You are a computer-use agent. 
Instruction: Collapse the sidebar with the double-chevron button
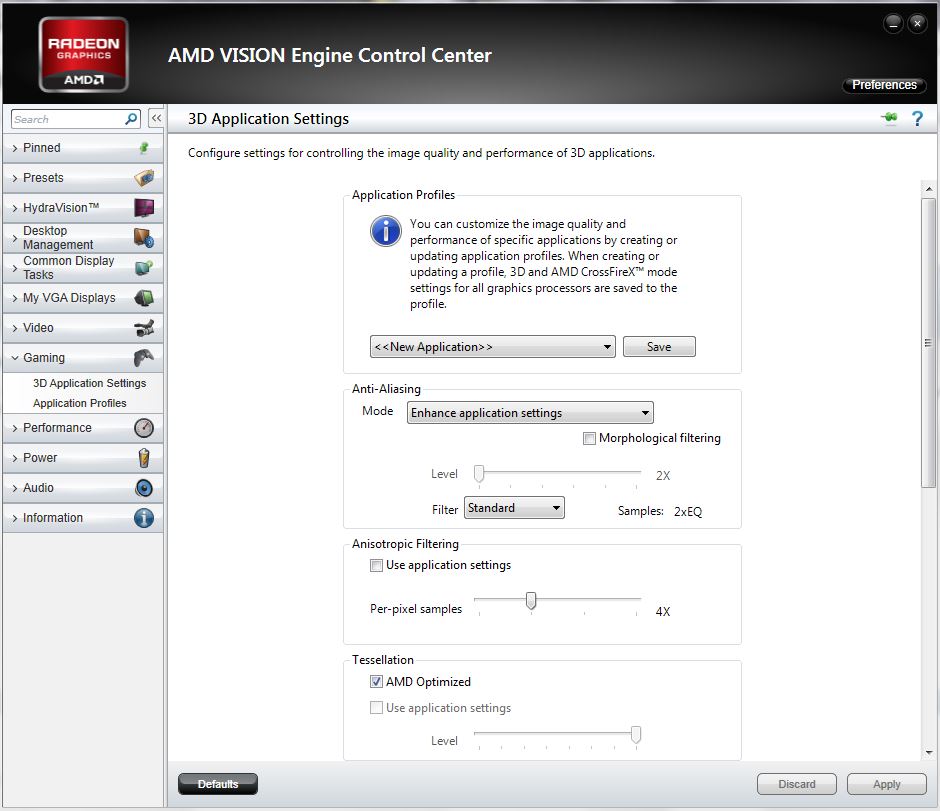click(156, 118)
